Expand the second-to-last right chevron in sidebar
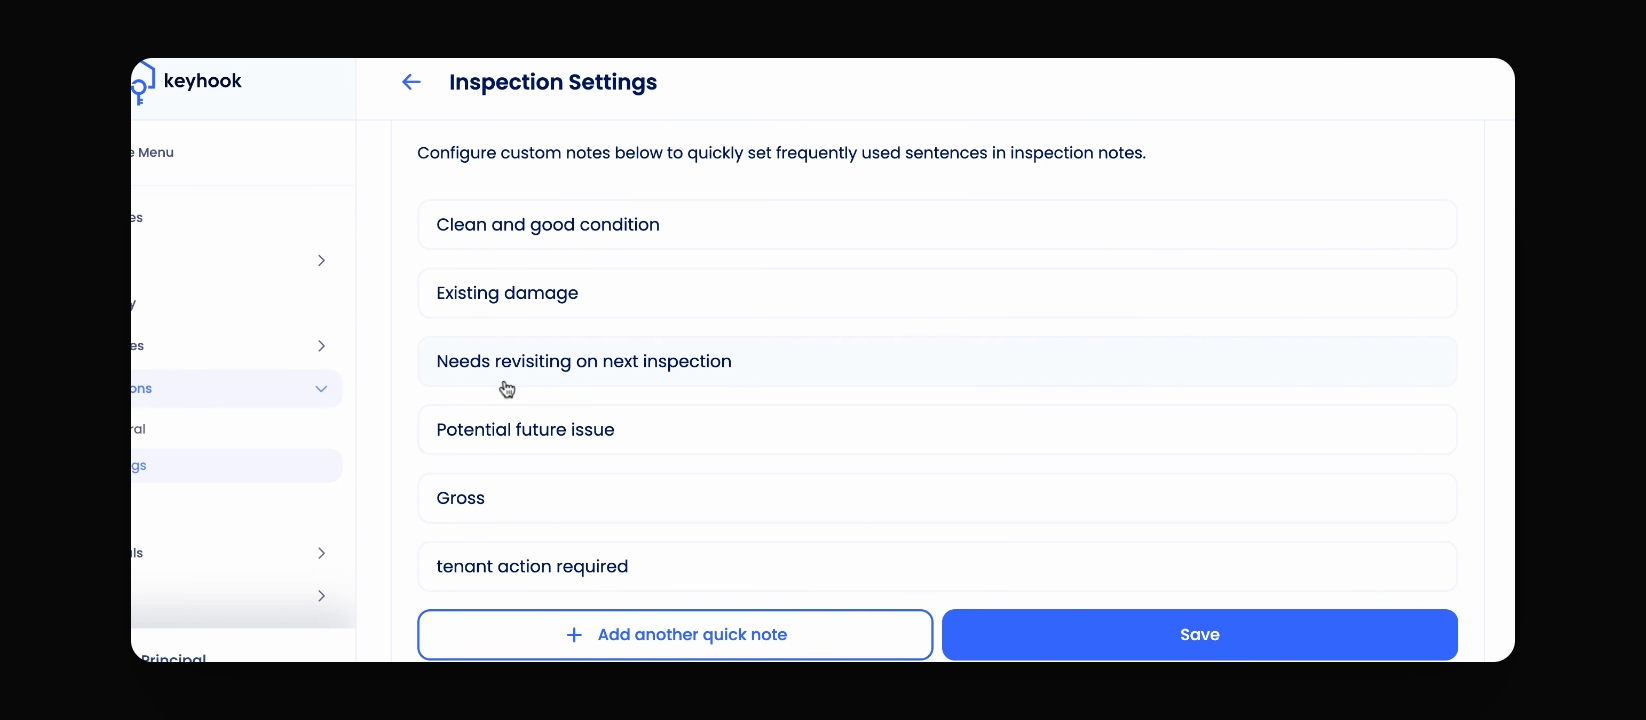Image resolution: width=1646 pixels, height=720 pixels. pyautogui.click(x=321, y=553)
